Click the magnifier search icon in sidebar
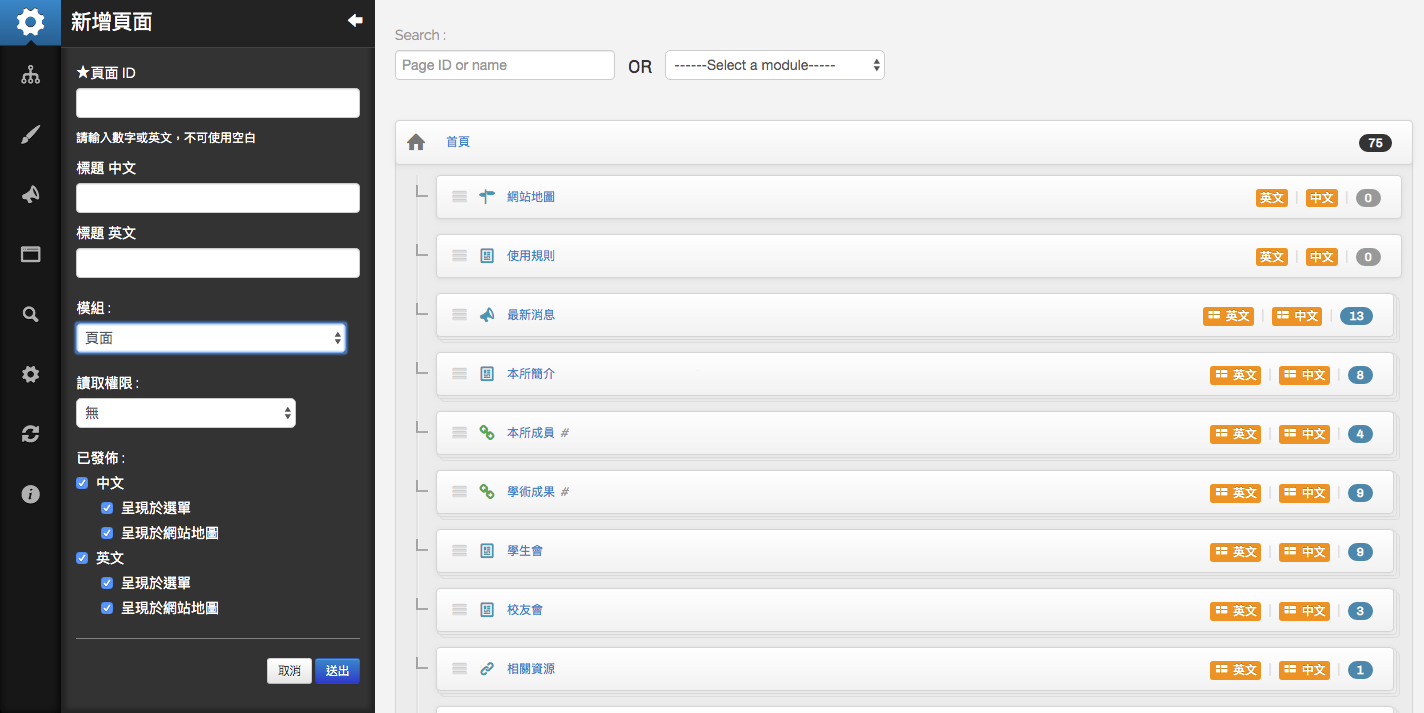Screen dimensions: 1424x713 [30, 314]
